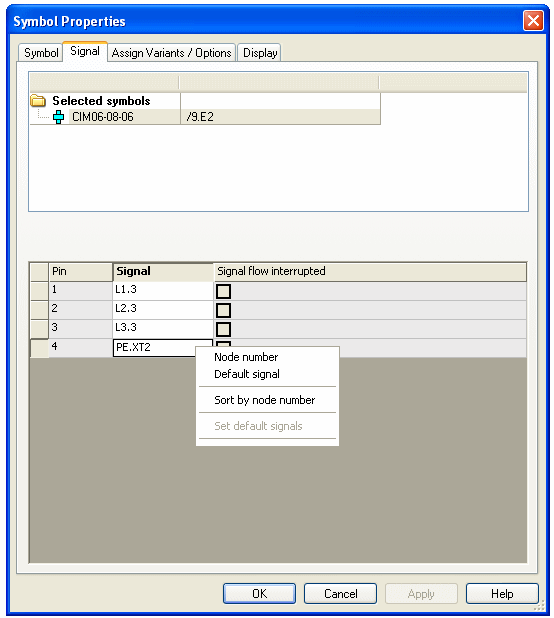Image resolution: width=554 pixels, height=618 pixels.
Task: Click the Signal column header
Action: [x=163, y=272]
